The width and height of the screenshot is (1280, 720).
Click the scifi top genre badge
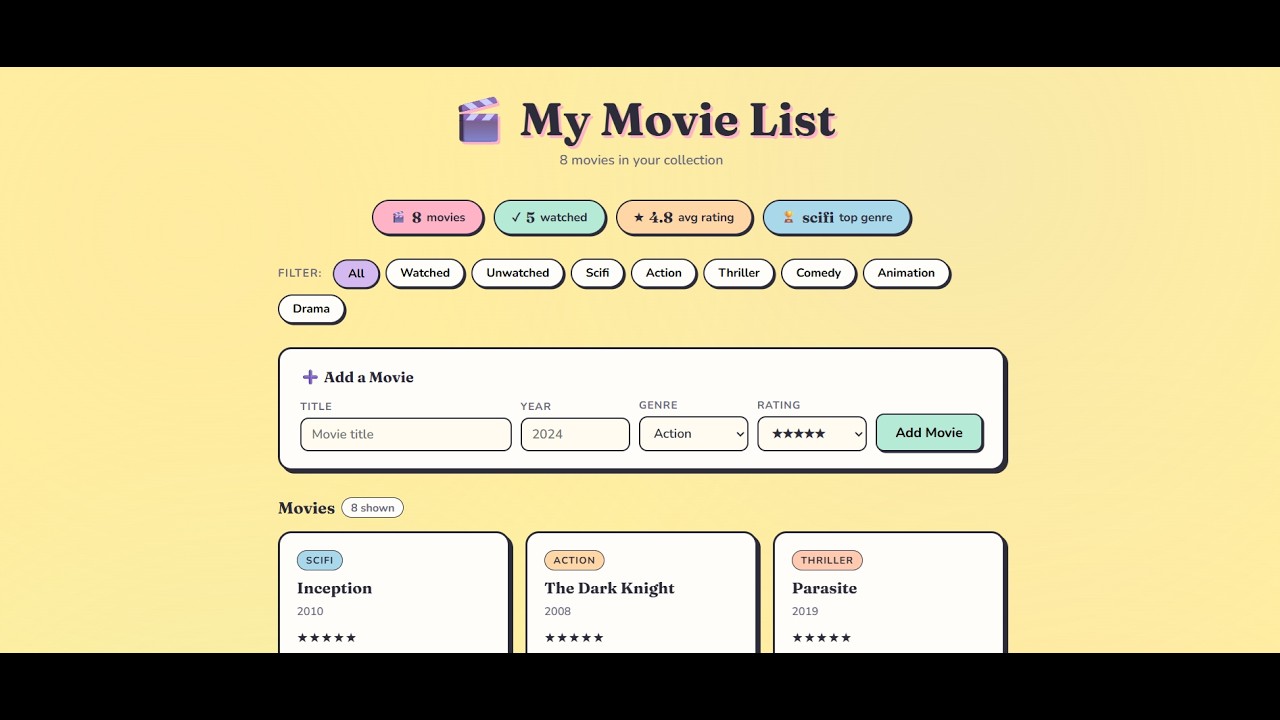pos(836,217)
